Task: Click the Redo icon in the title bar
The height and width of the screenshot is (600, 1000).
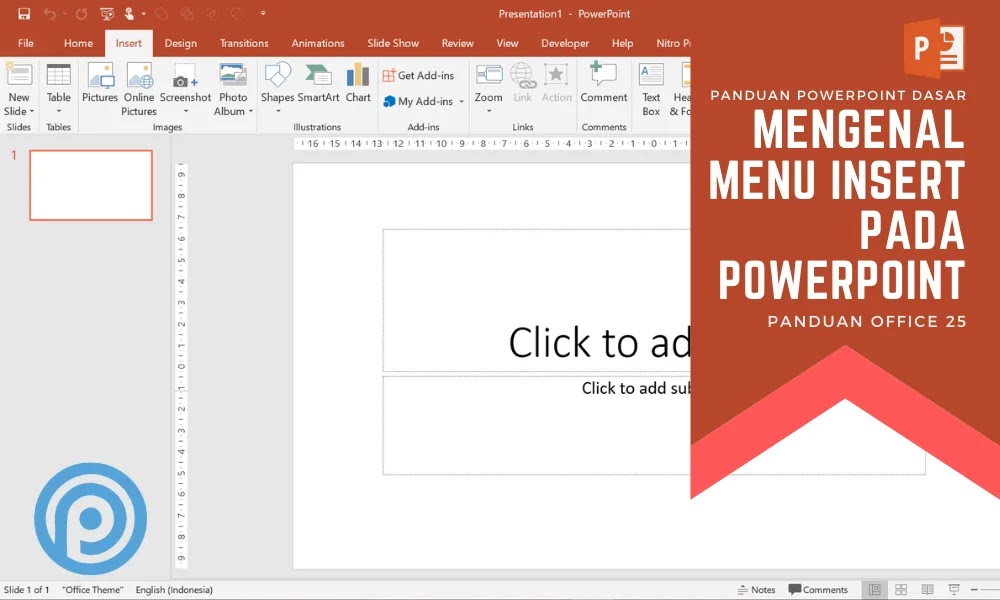Action: pyautogui.click(x=81, y=13)
